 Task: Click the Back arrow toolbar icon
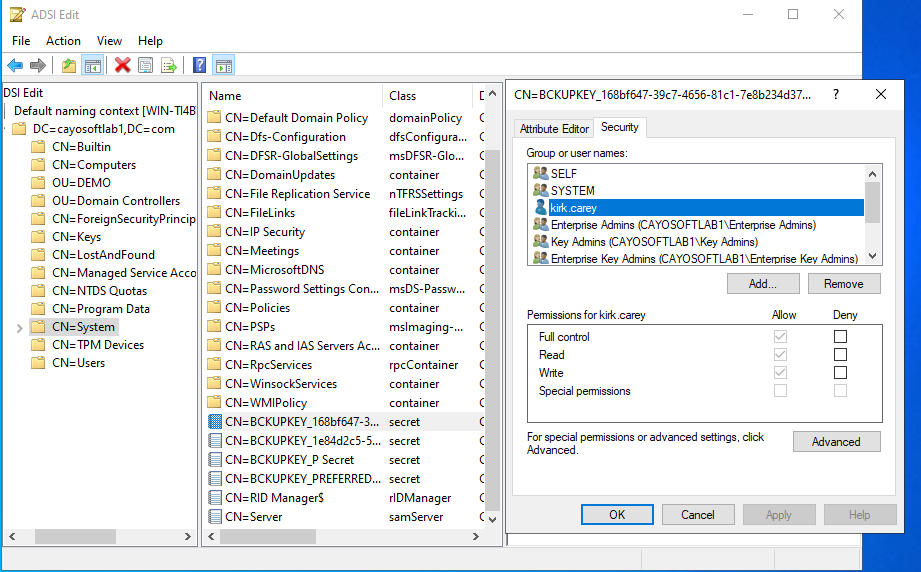tap(15, 66)
